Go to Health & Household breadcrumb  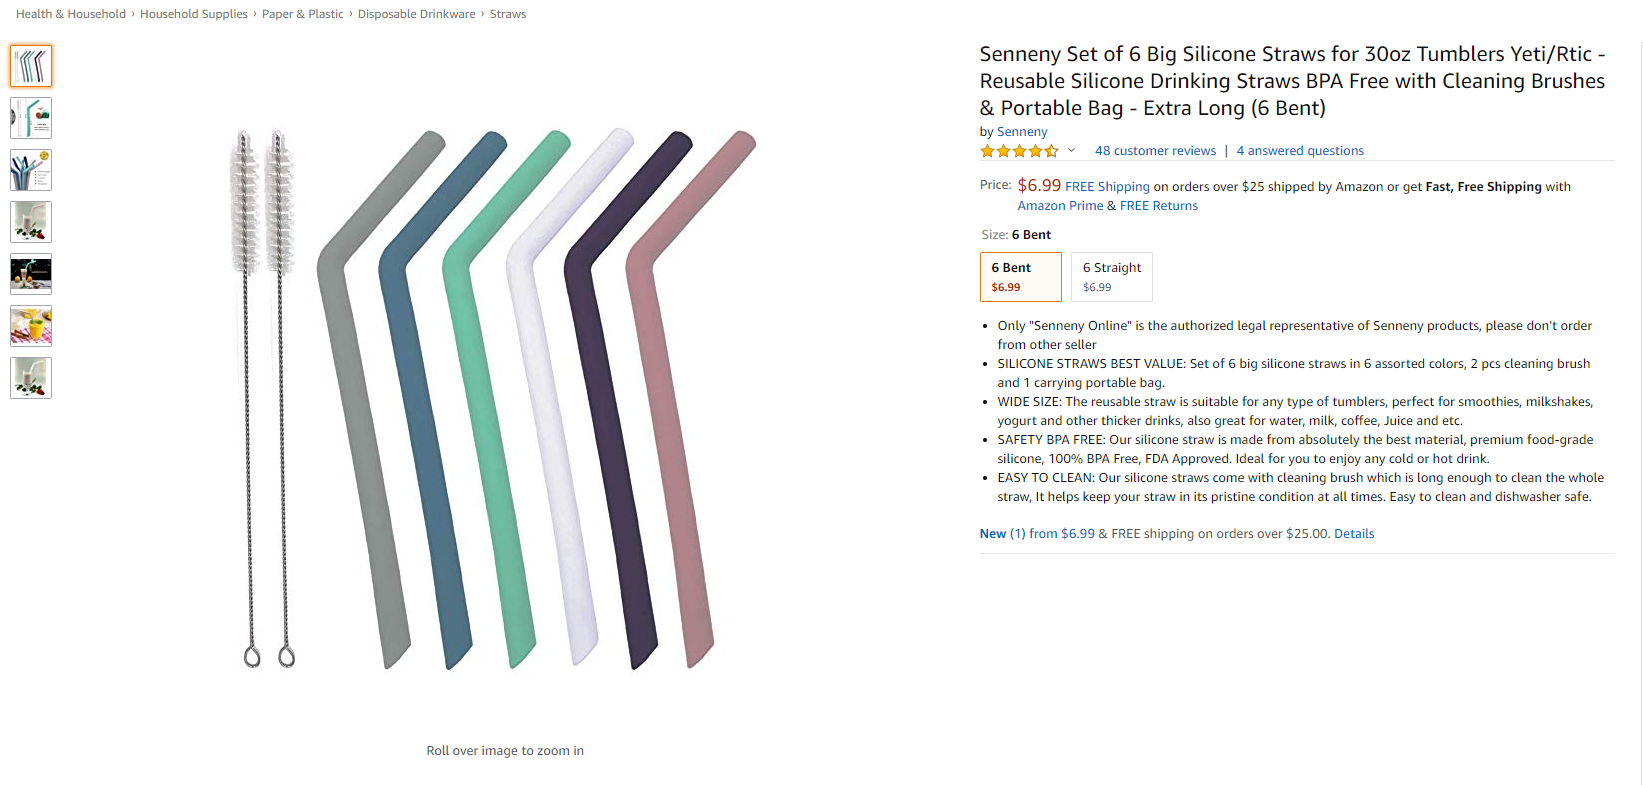coord(71,14)
